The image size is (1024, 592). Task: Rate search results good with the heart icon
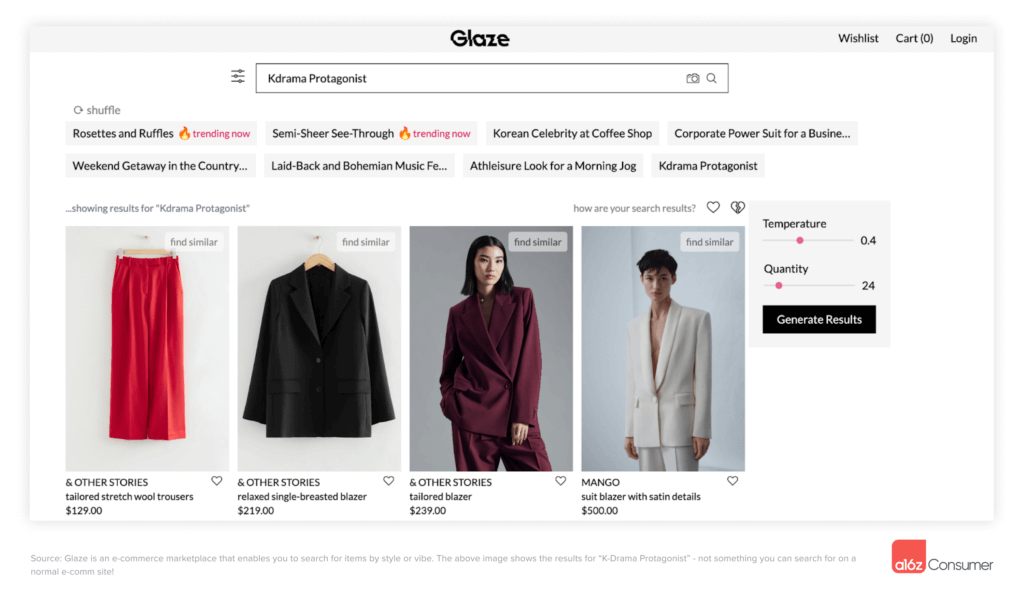click(x=713, y=207)
